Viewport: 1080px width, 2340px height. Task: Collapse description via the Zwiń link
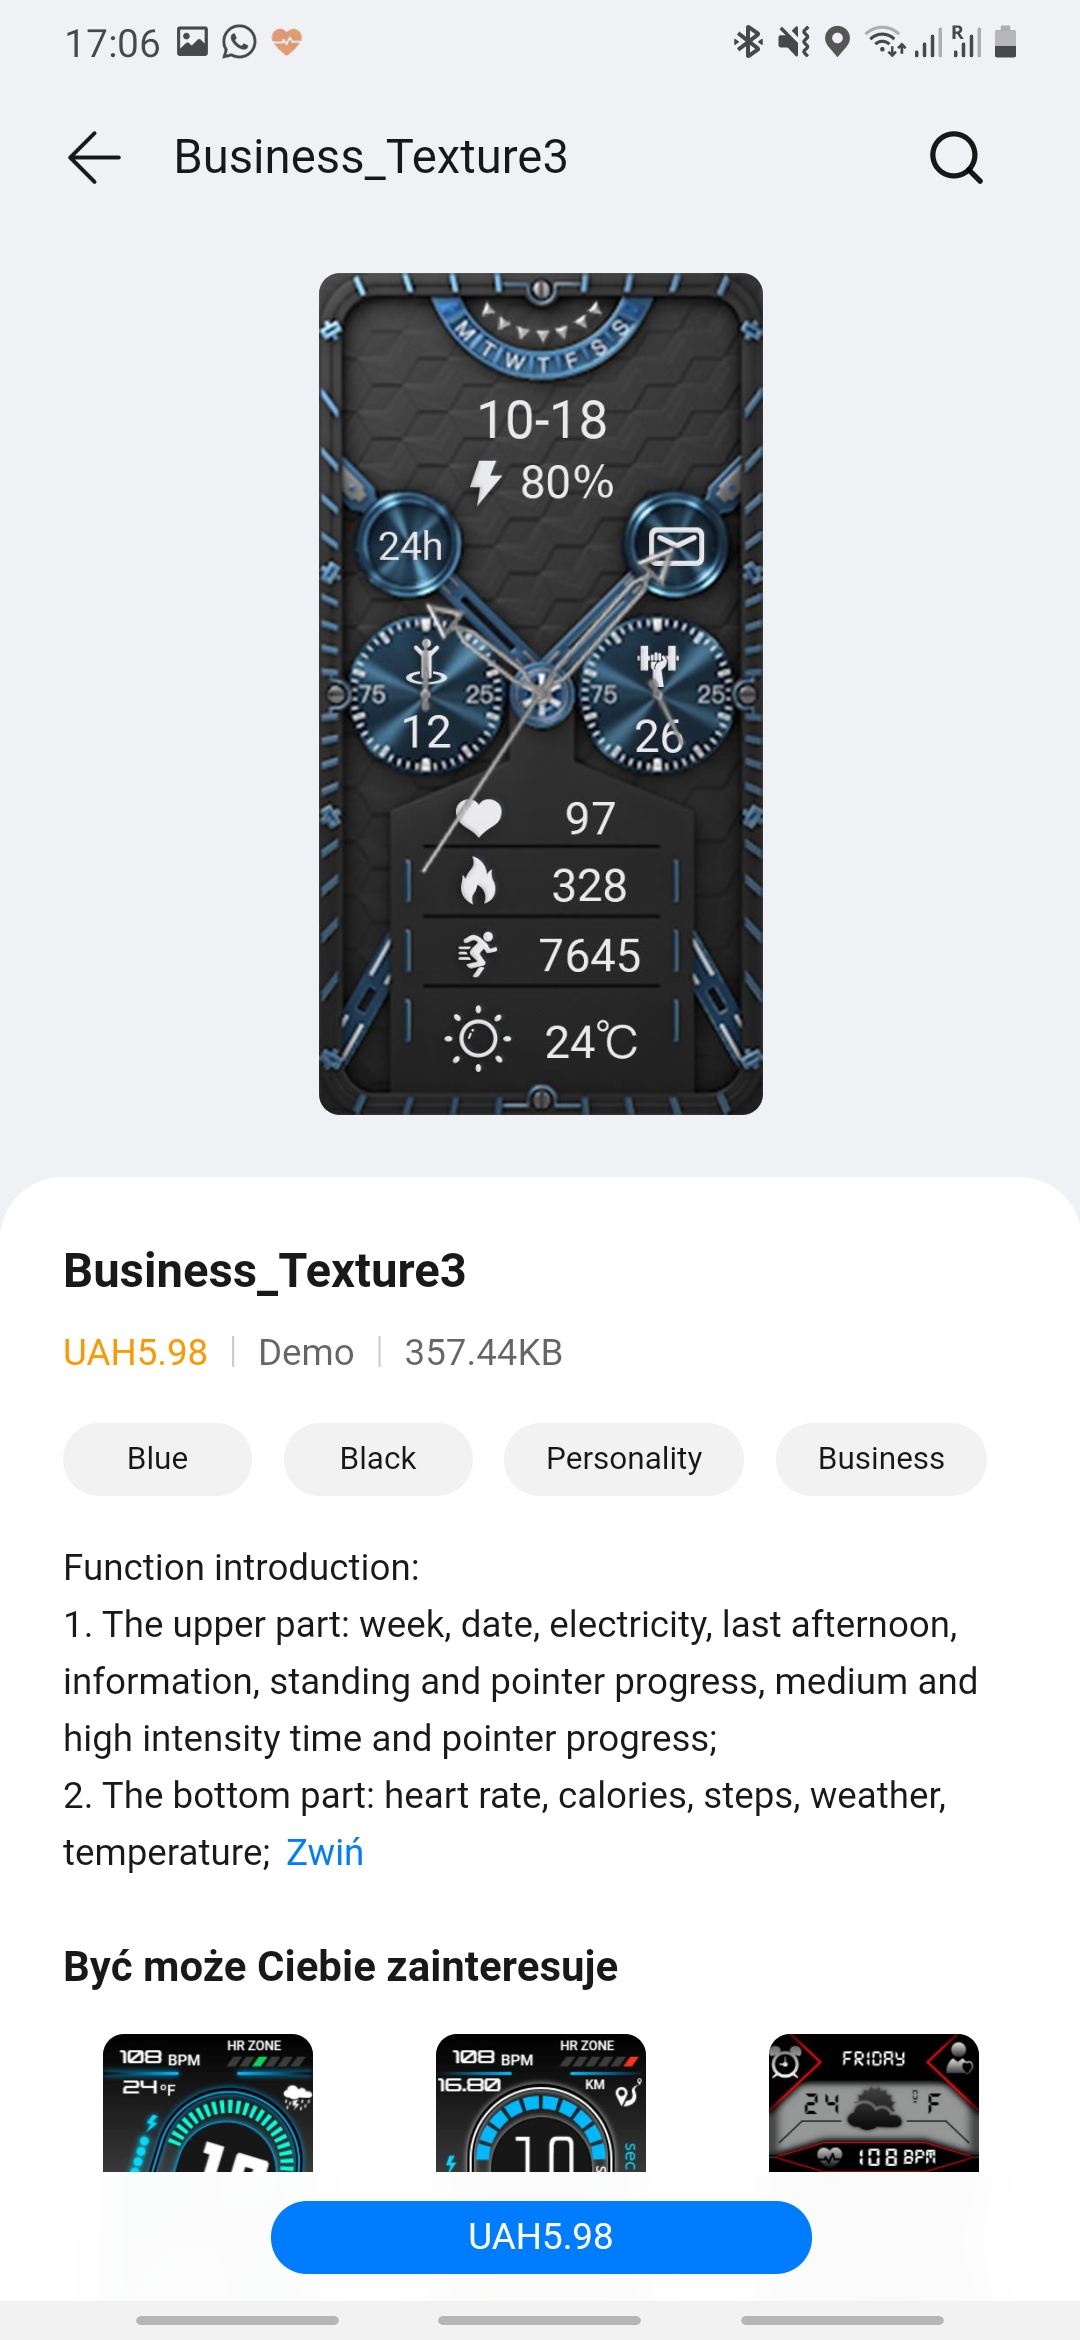[324, 1852]
